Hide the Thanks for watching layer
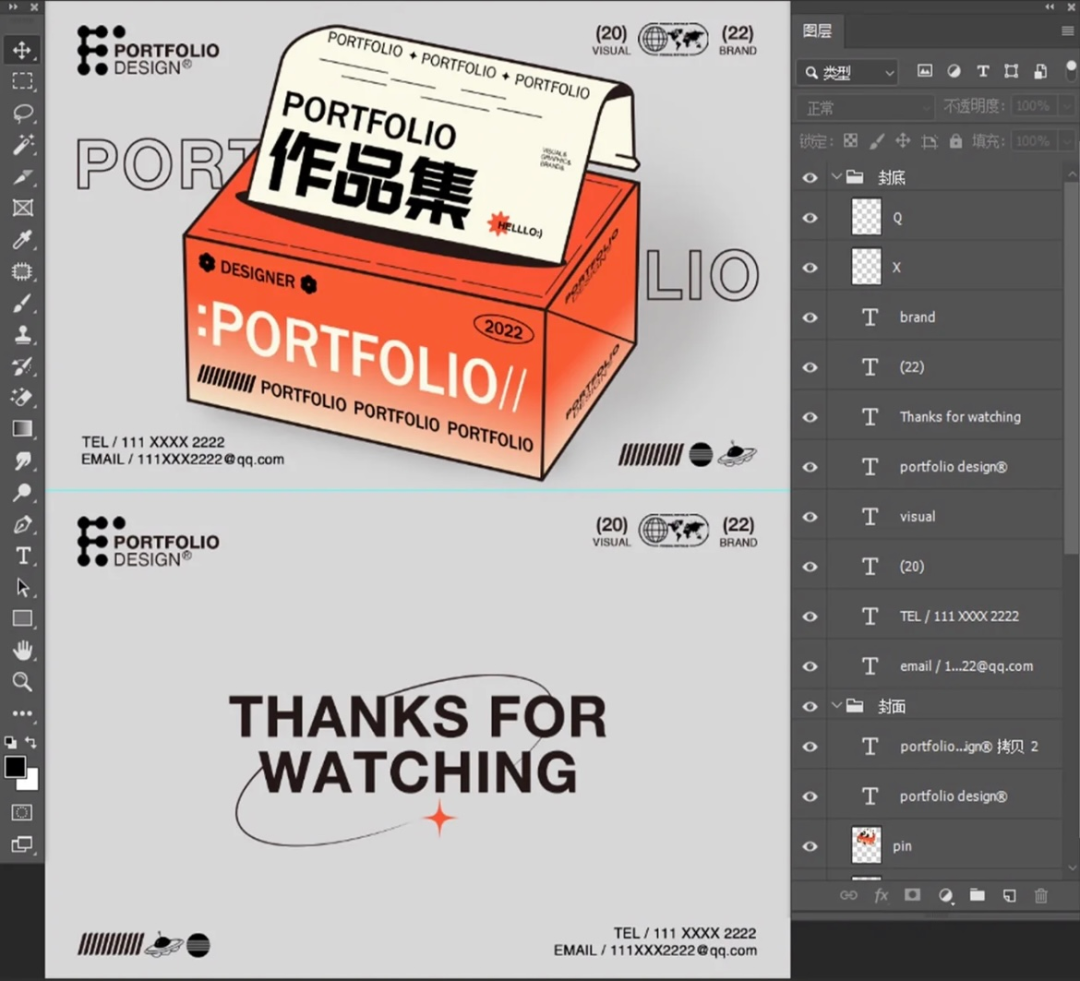 [x=810, y=417]
